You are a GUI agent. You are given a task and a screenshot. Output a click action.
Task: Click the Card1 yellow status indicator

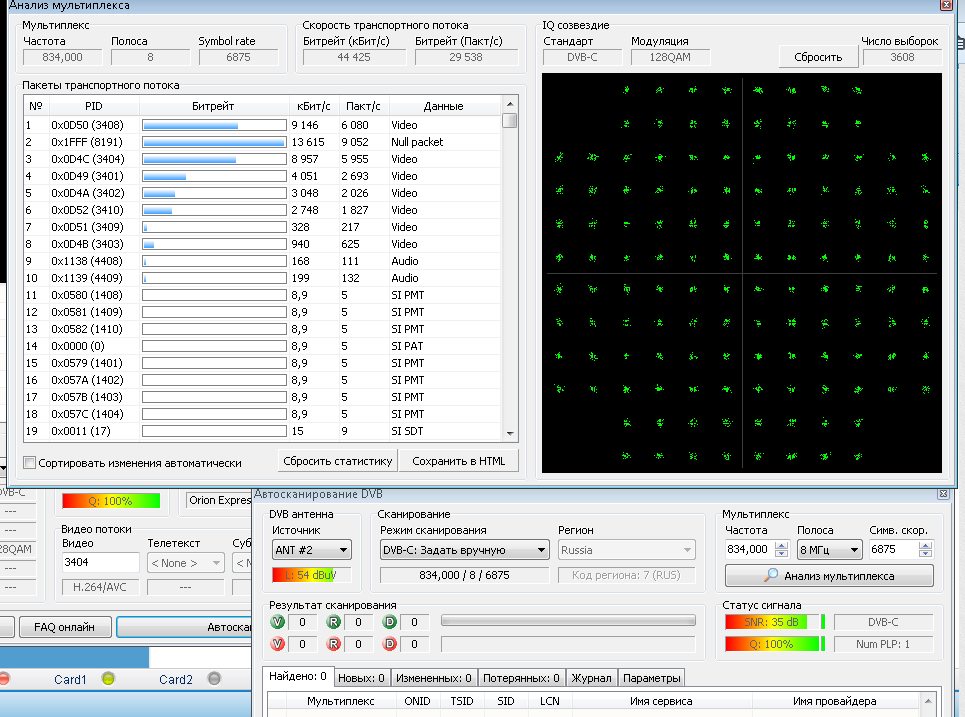tap(108, 679)
